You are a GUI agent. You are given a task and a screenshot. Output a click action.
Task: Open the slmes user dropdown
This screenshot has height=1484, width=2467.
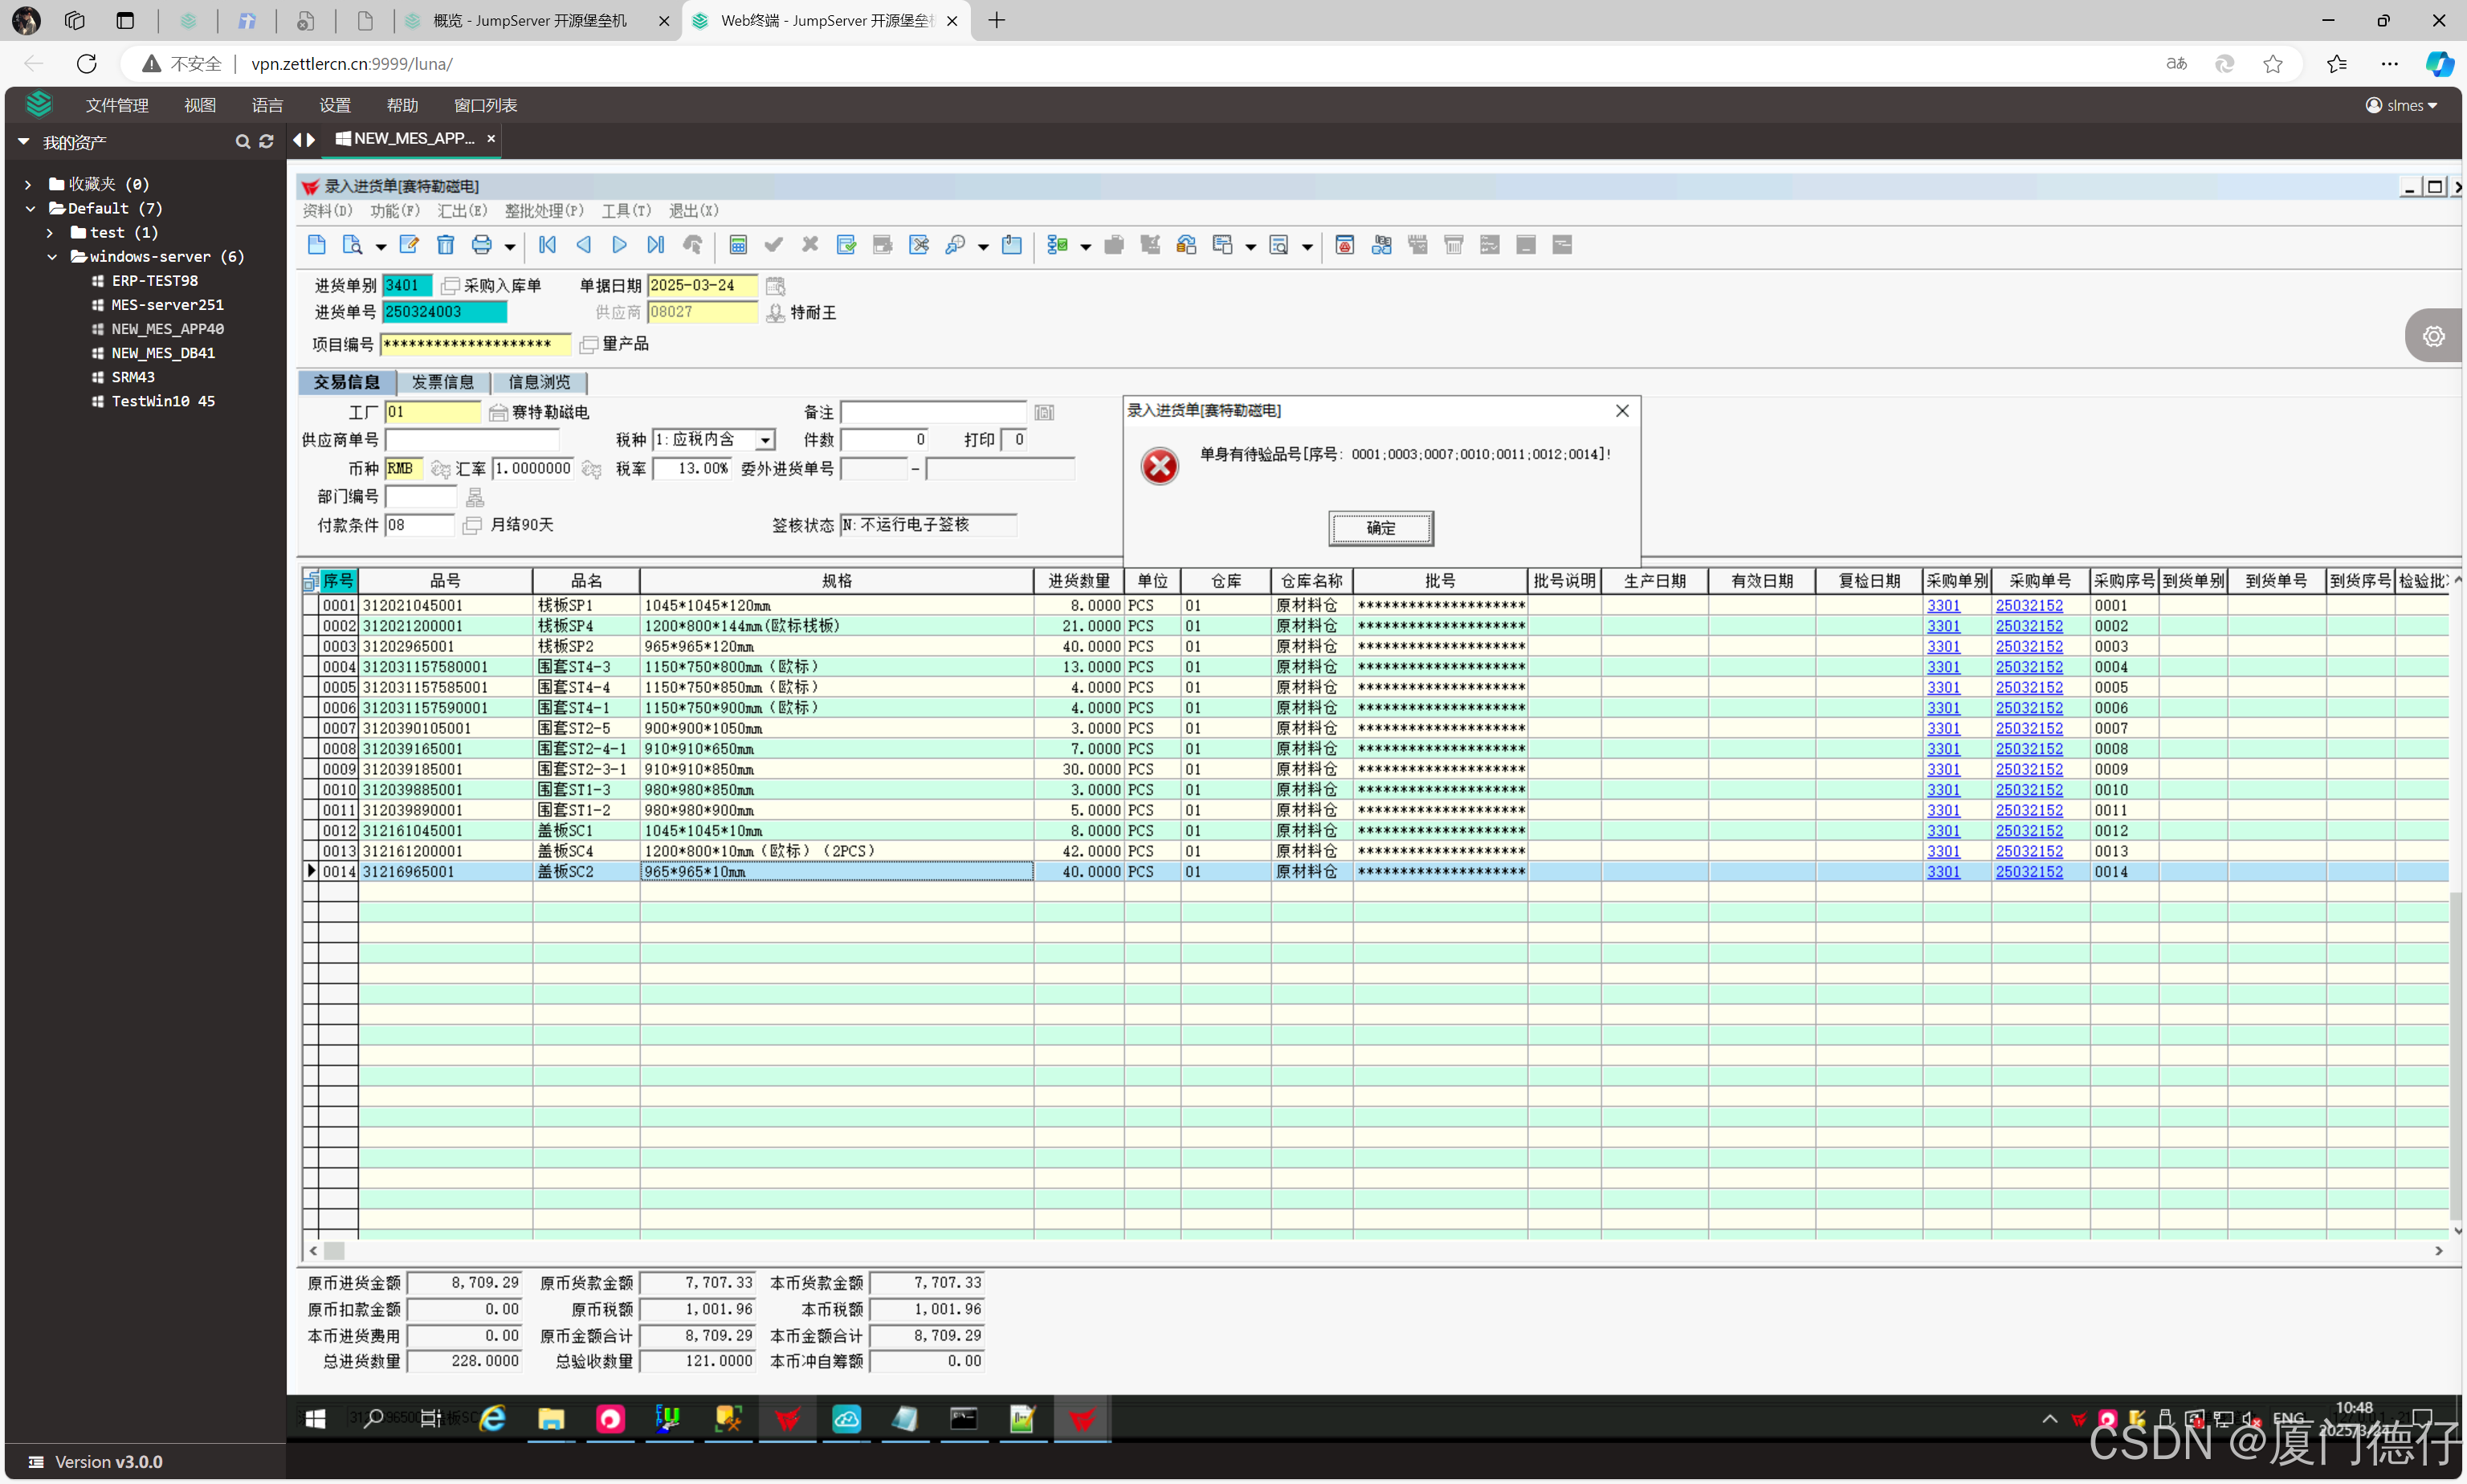2402,105
